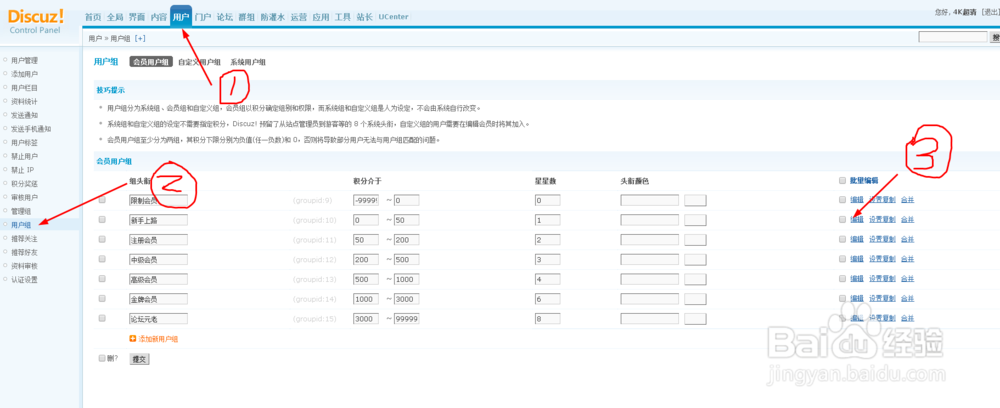Open the color picker swatch for 限制会员
Viewport: 1000px width, 408px height.
695,200
